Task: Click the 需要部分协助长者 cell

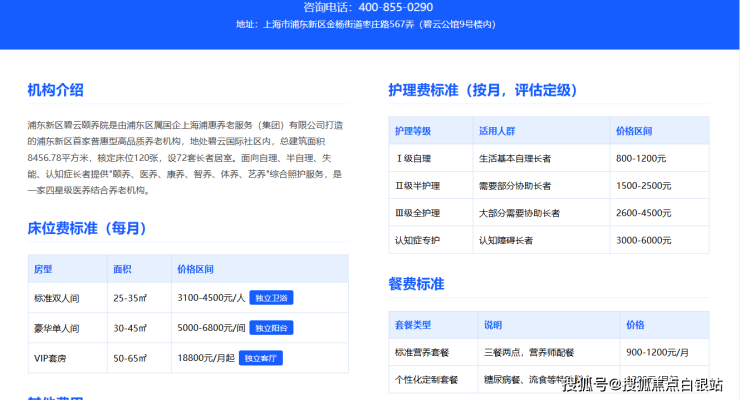Action: pyautogui.click(x=515, y=186)
